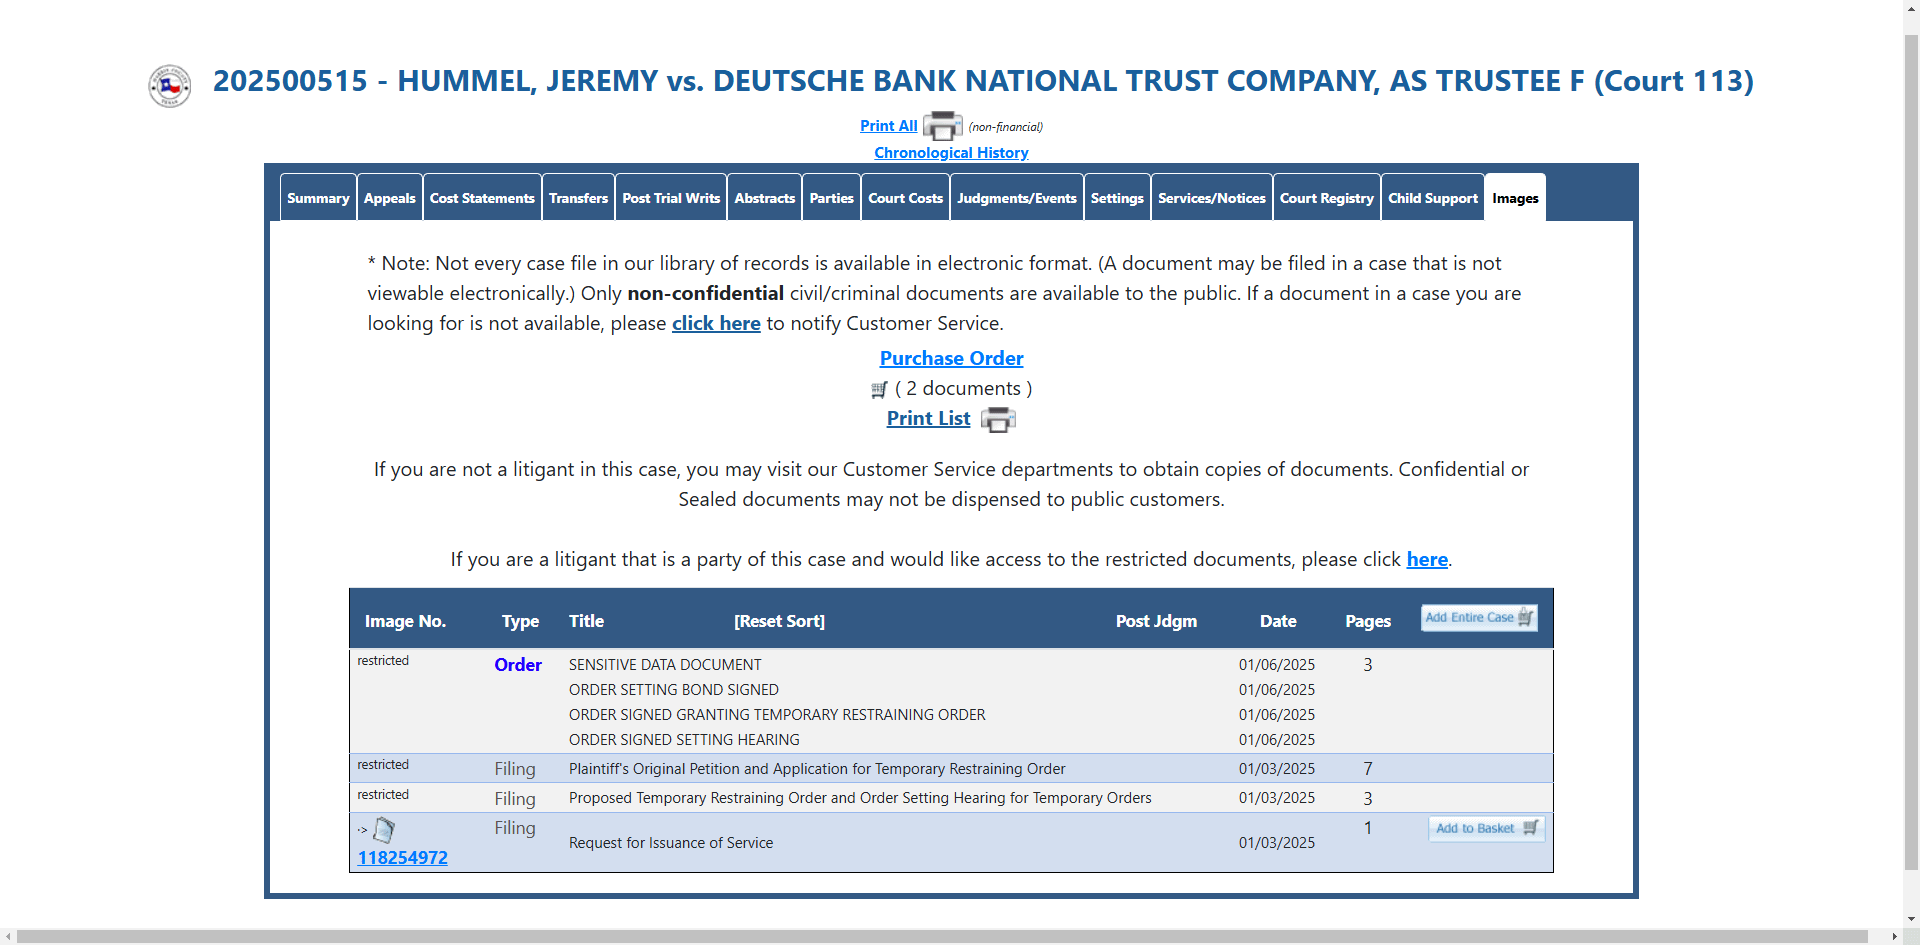1920x945 pixels.
Task: Open the Transfers tab
Action: coord(578,198)
